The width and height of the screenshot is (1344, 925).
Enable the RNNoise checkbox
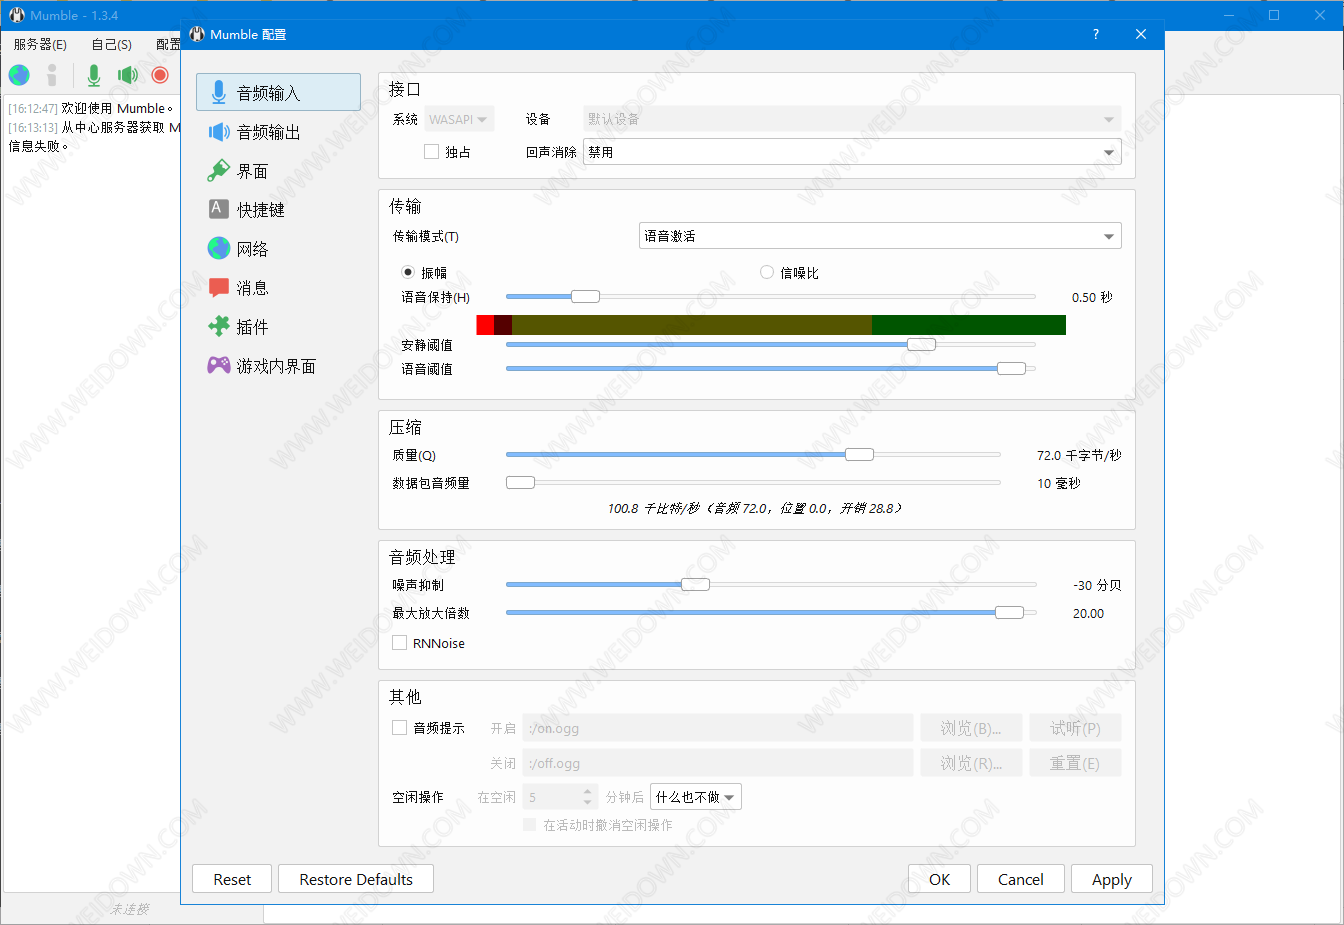tap(400, 643)
